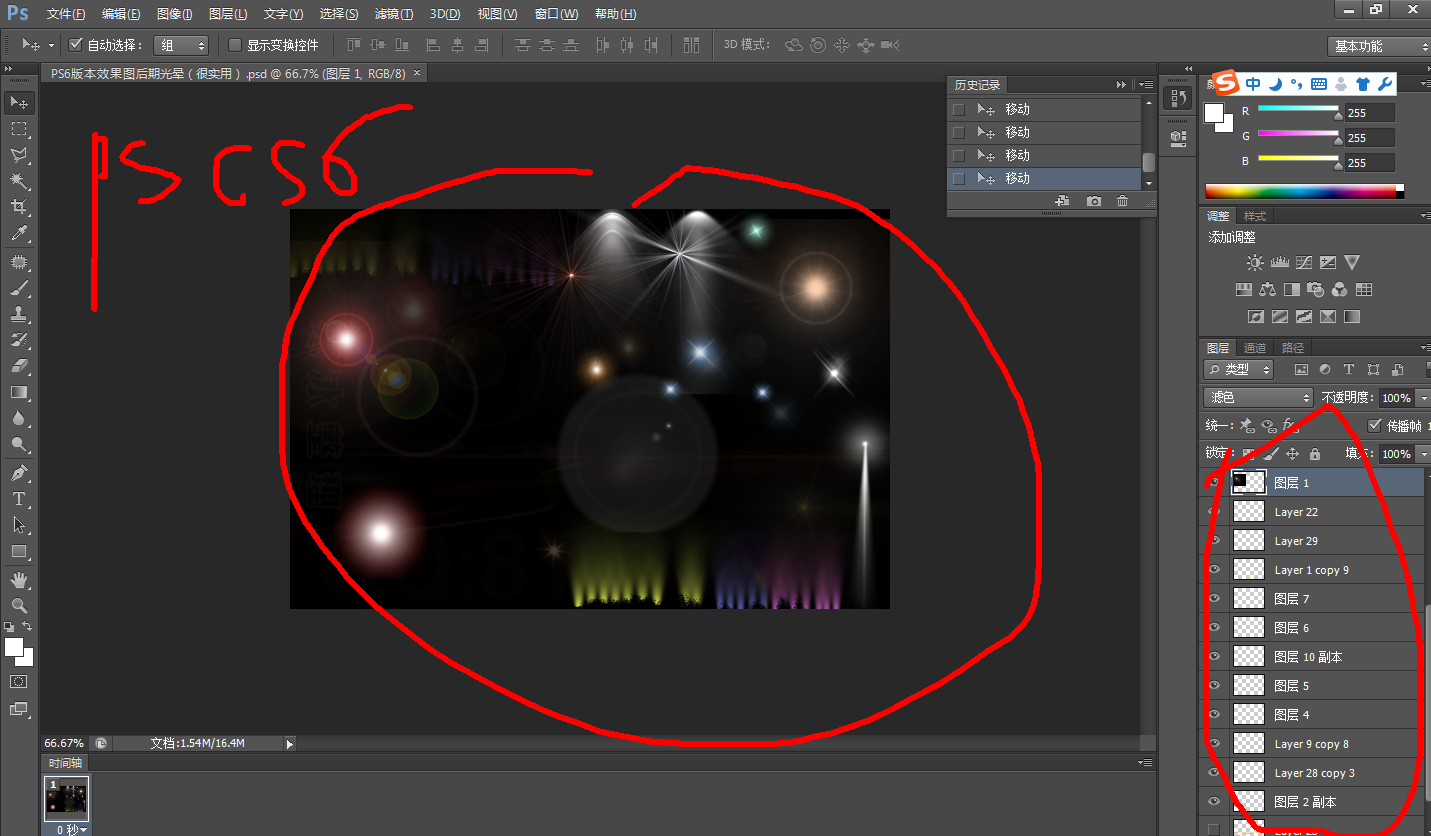Filter layers by type layers
This screenshot has width=1431, height=836.
click(1349, 369)
